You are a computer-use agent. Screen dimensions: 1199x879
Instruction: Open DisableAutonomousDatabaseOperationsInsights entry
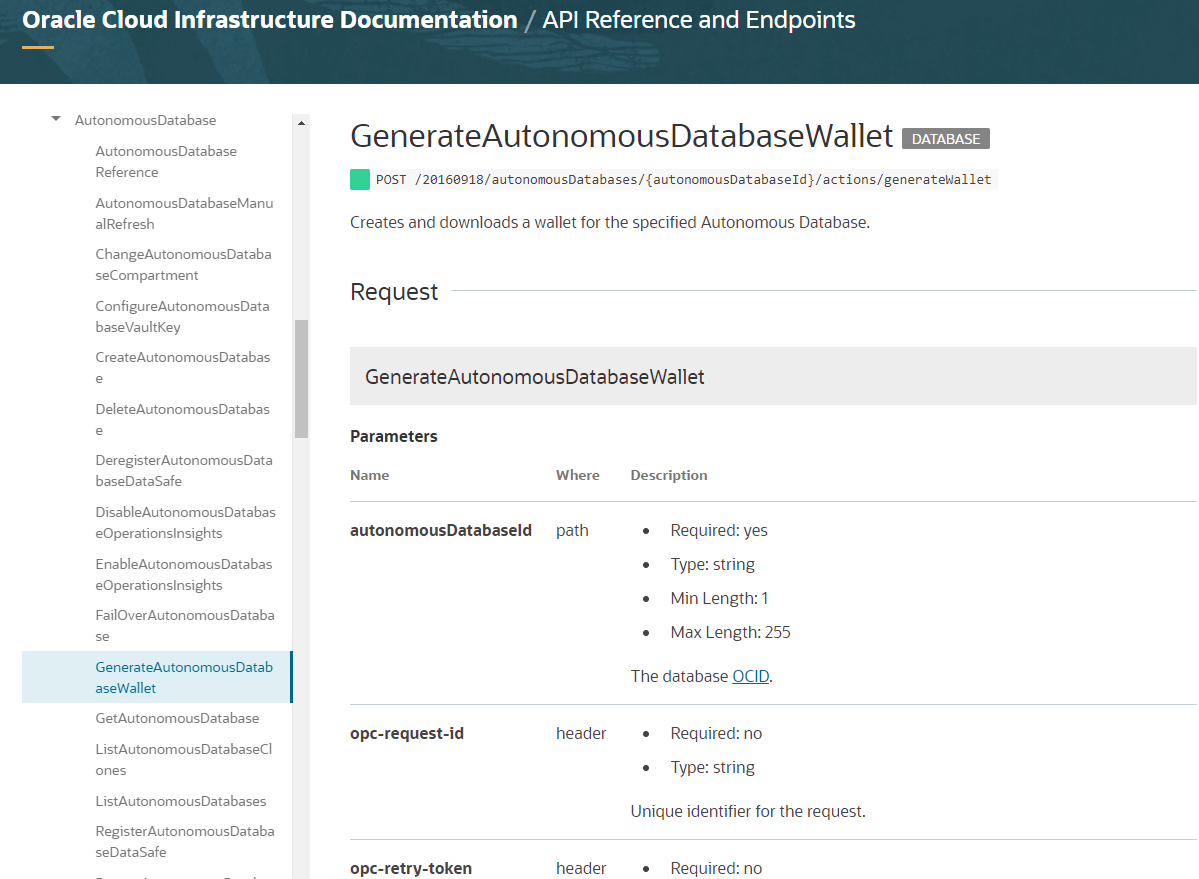pyautogui.click(x=185, y=523)
